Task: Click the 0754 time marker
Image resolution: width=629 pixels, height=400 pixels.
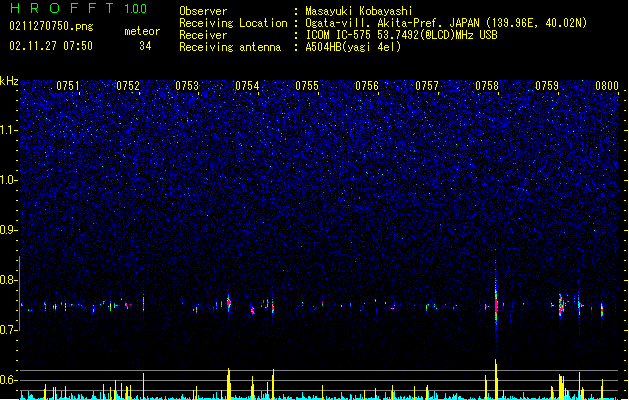Action: pos(247,86)
